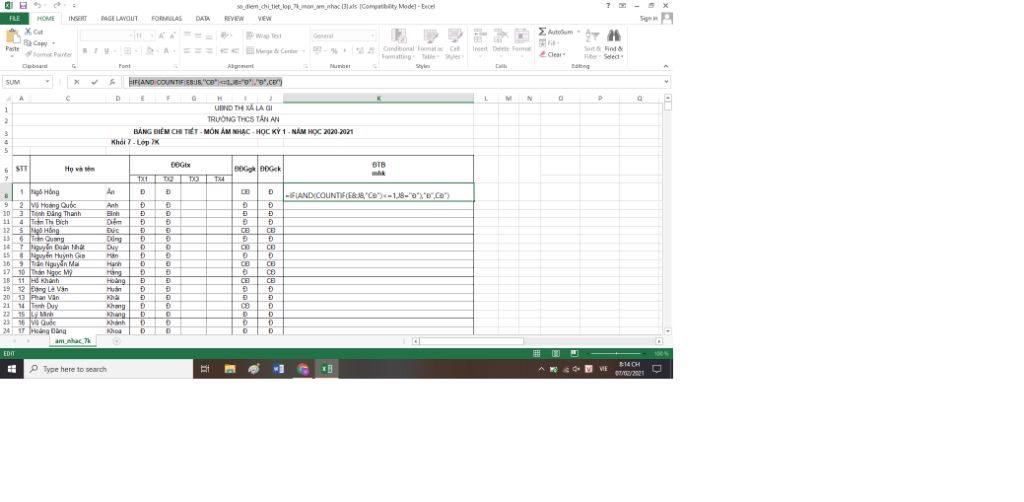
Task: Toggle Wrap Text
Action: point(264,36)
